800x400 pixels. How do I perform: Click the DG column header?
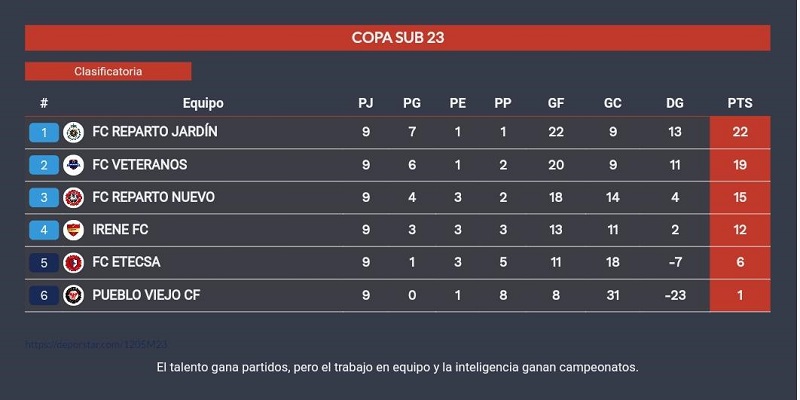674,104
